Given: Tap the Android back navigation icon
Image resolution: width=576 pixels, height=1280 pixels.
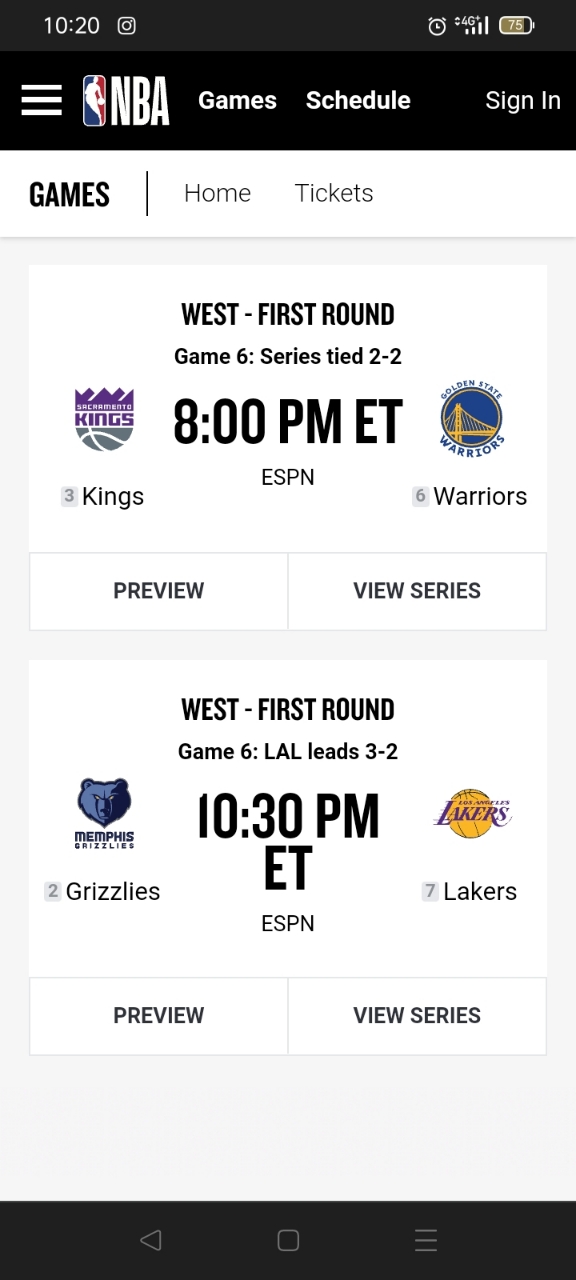Looking at the screenshot, I should tap(150, 1240).
